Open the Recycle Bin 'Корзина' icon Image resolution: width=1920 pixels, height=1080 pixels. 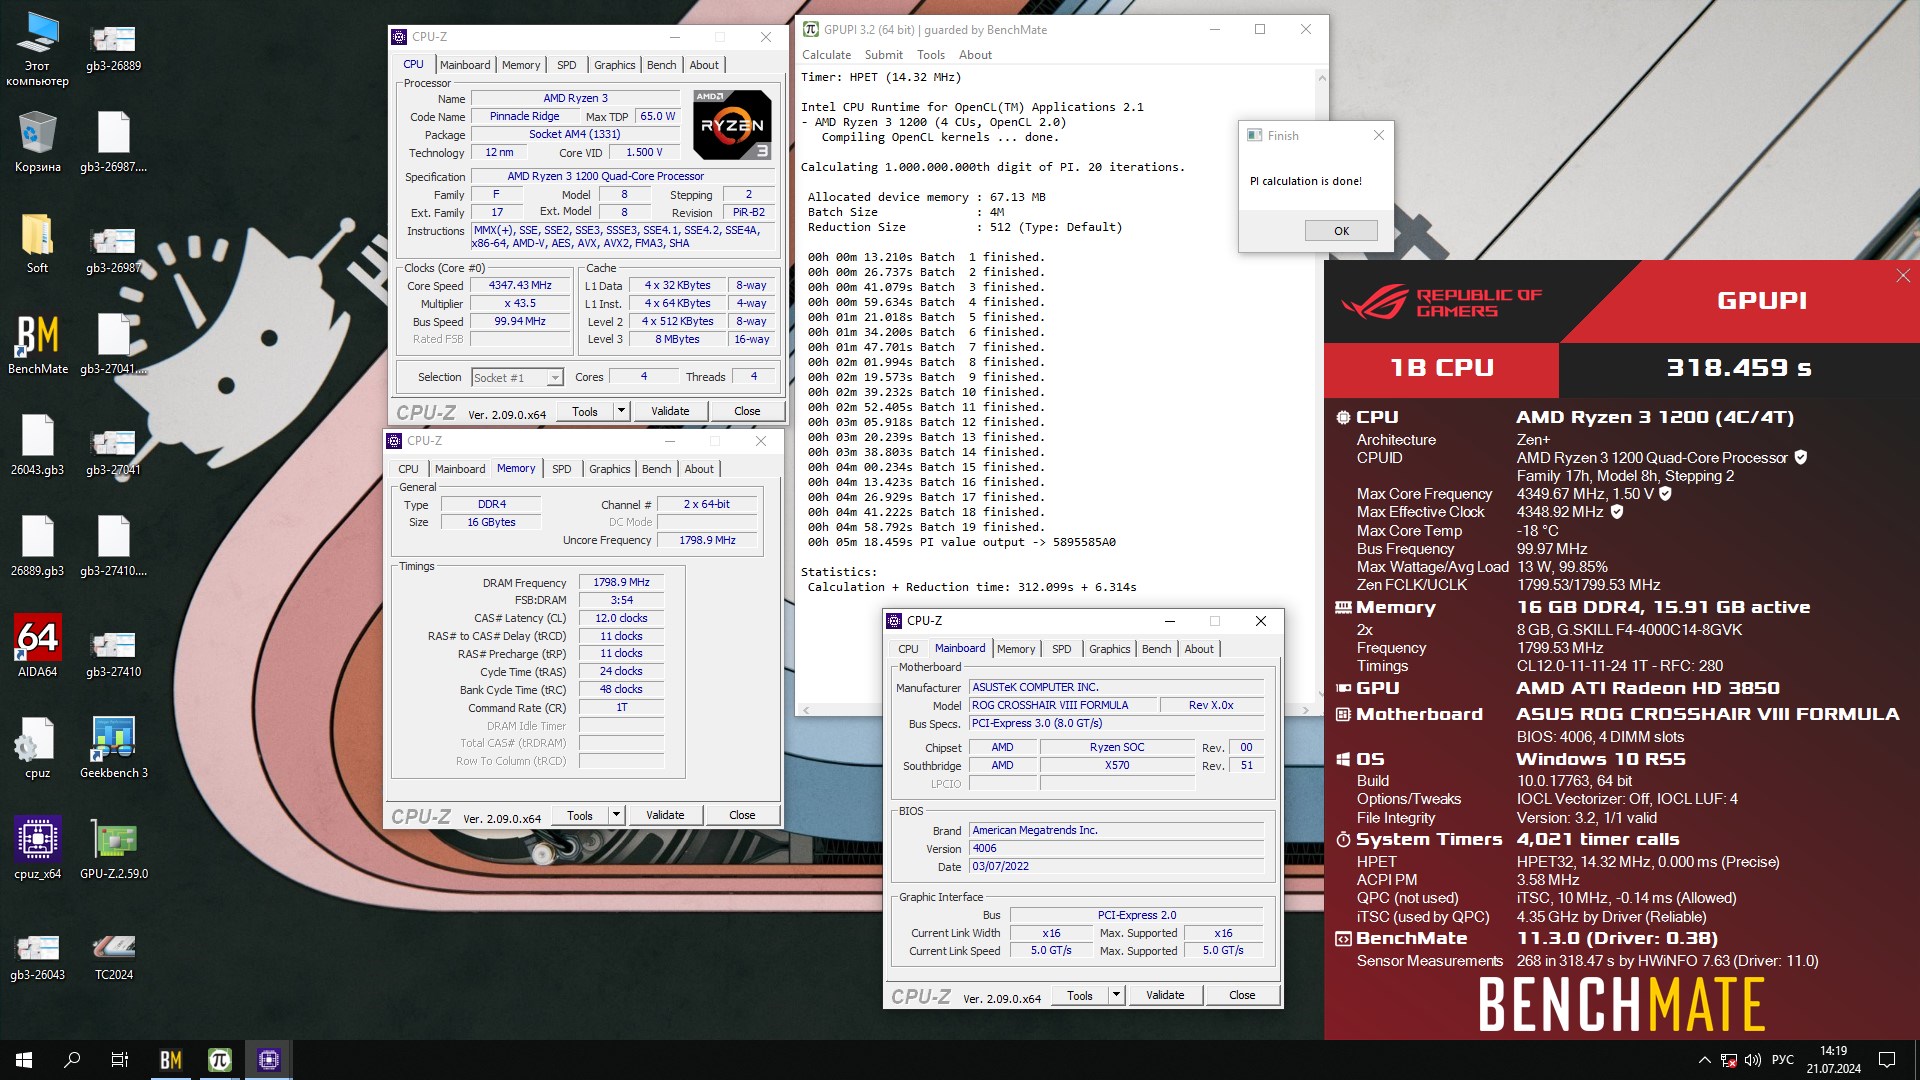point(37,143)
